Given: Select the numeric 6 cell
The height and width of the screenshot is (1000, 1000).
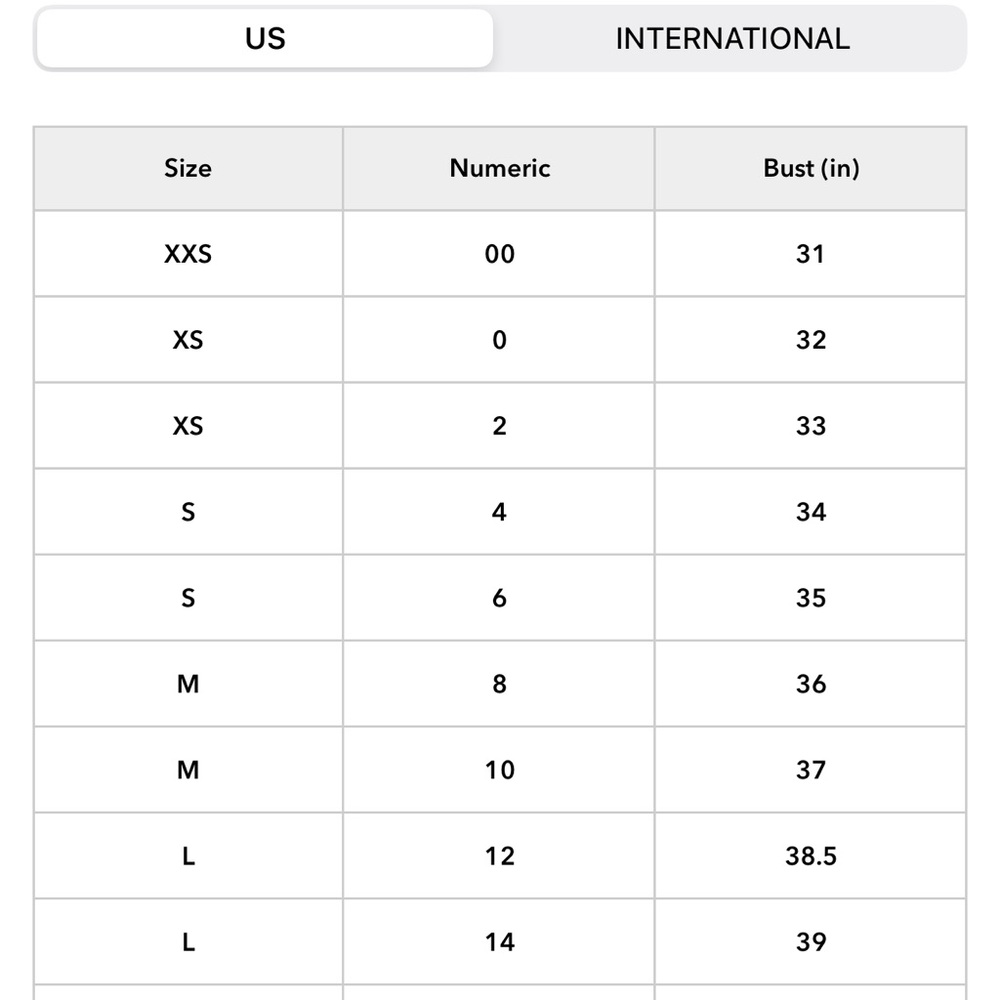Looking at the screenshot, I should (499, 598).
